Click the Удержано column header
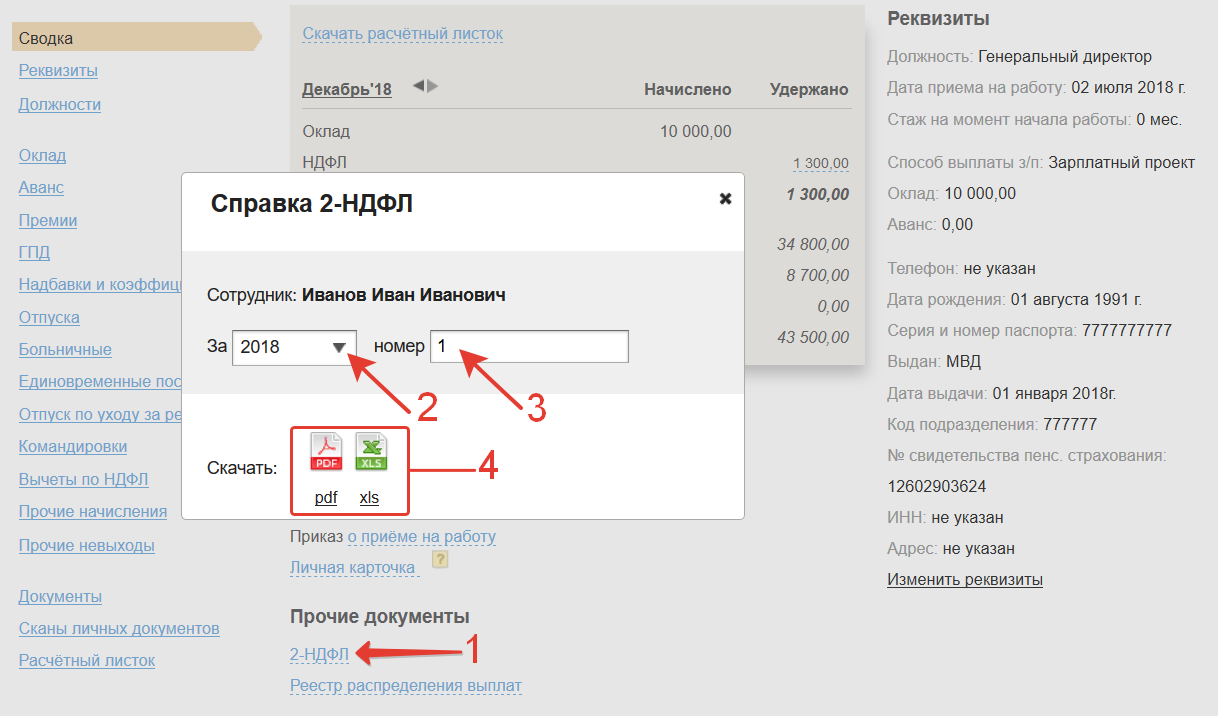 click(x=810, y=89)
